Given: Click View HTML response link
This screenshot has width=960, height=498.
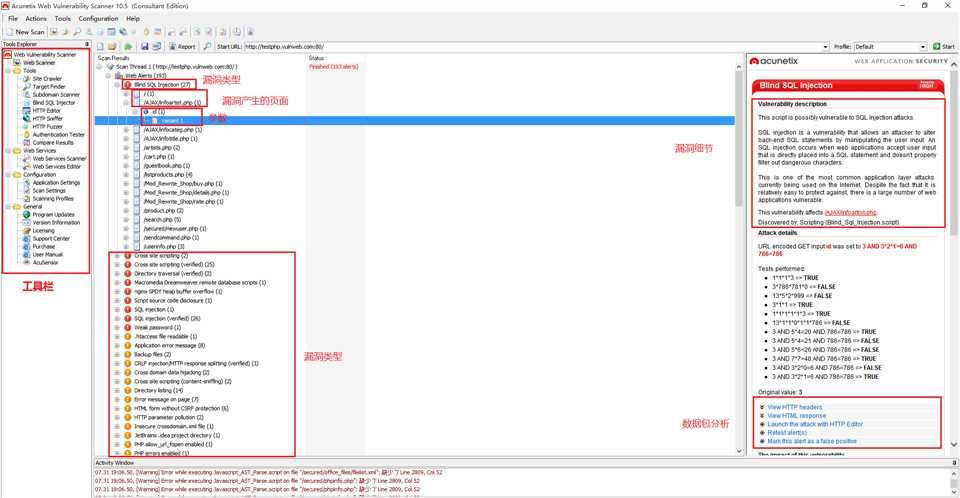Looking at the screenshot, I should click(x=797, y=416).
